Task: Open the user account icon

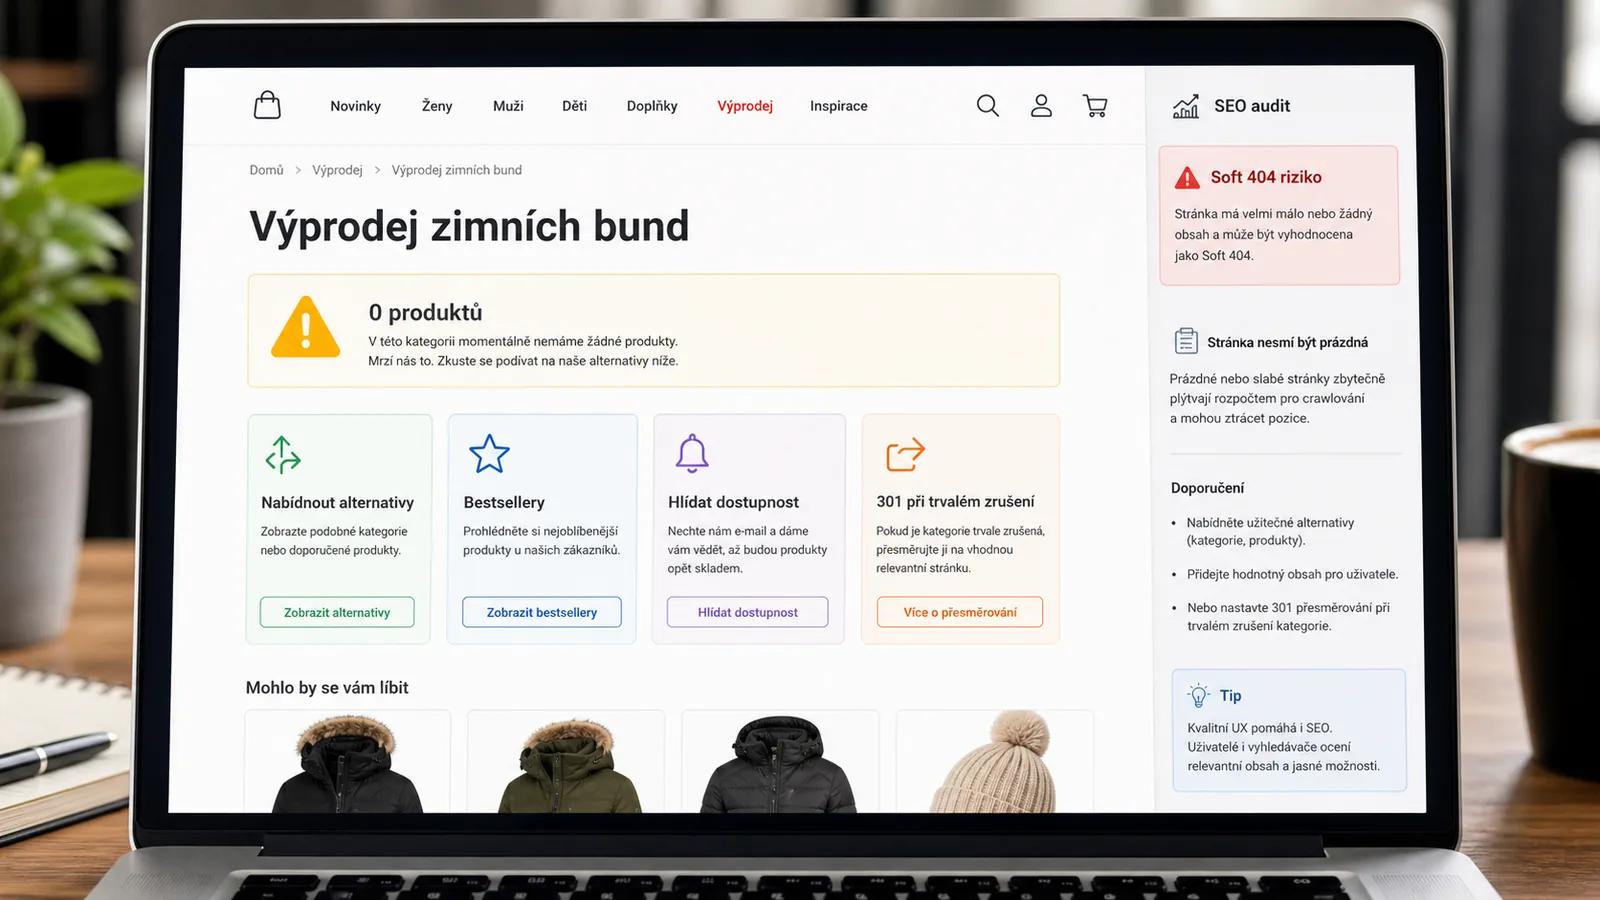Action: click(1041, 106)
